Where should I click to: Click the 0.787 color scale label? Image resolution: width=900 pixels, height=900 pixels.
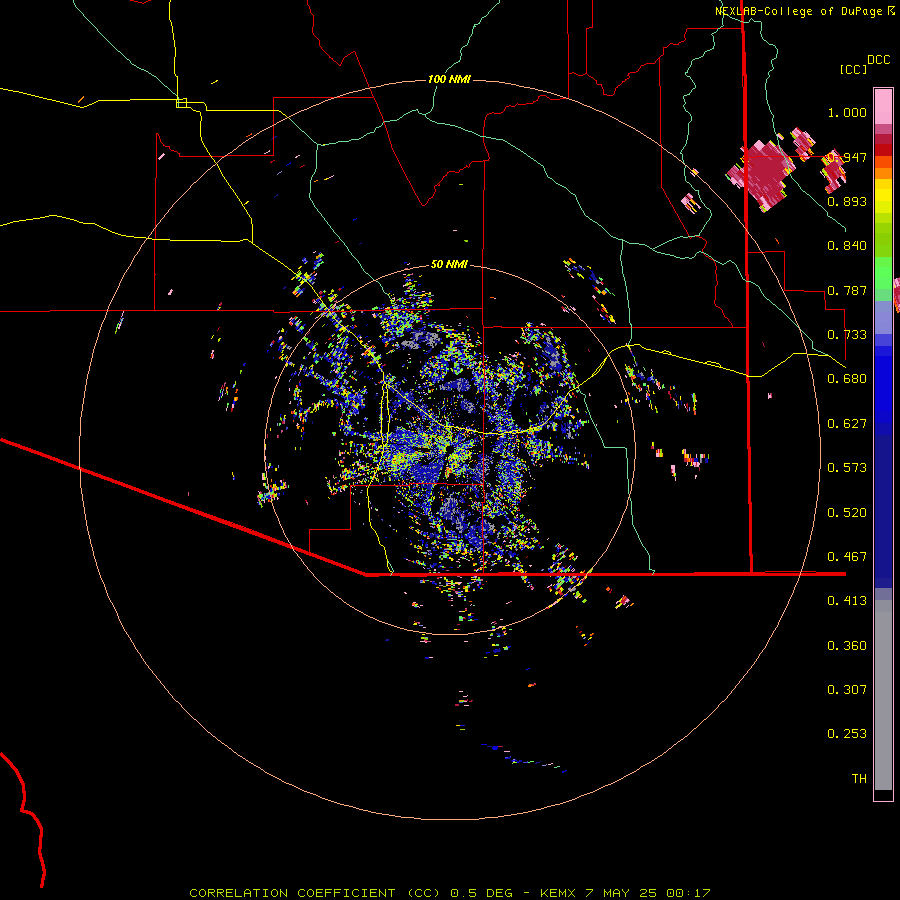click(x=847, y=290)
